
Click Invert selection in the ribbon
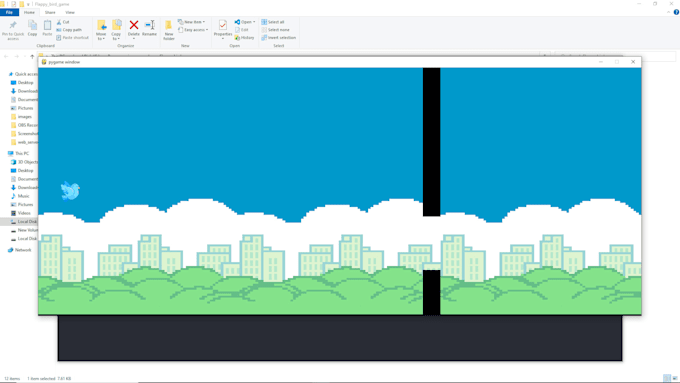click(x=279, y=38)
